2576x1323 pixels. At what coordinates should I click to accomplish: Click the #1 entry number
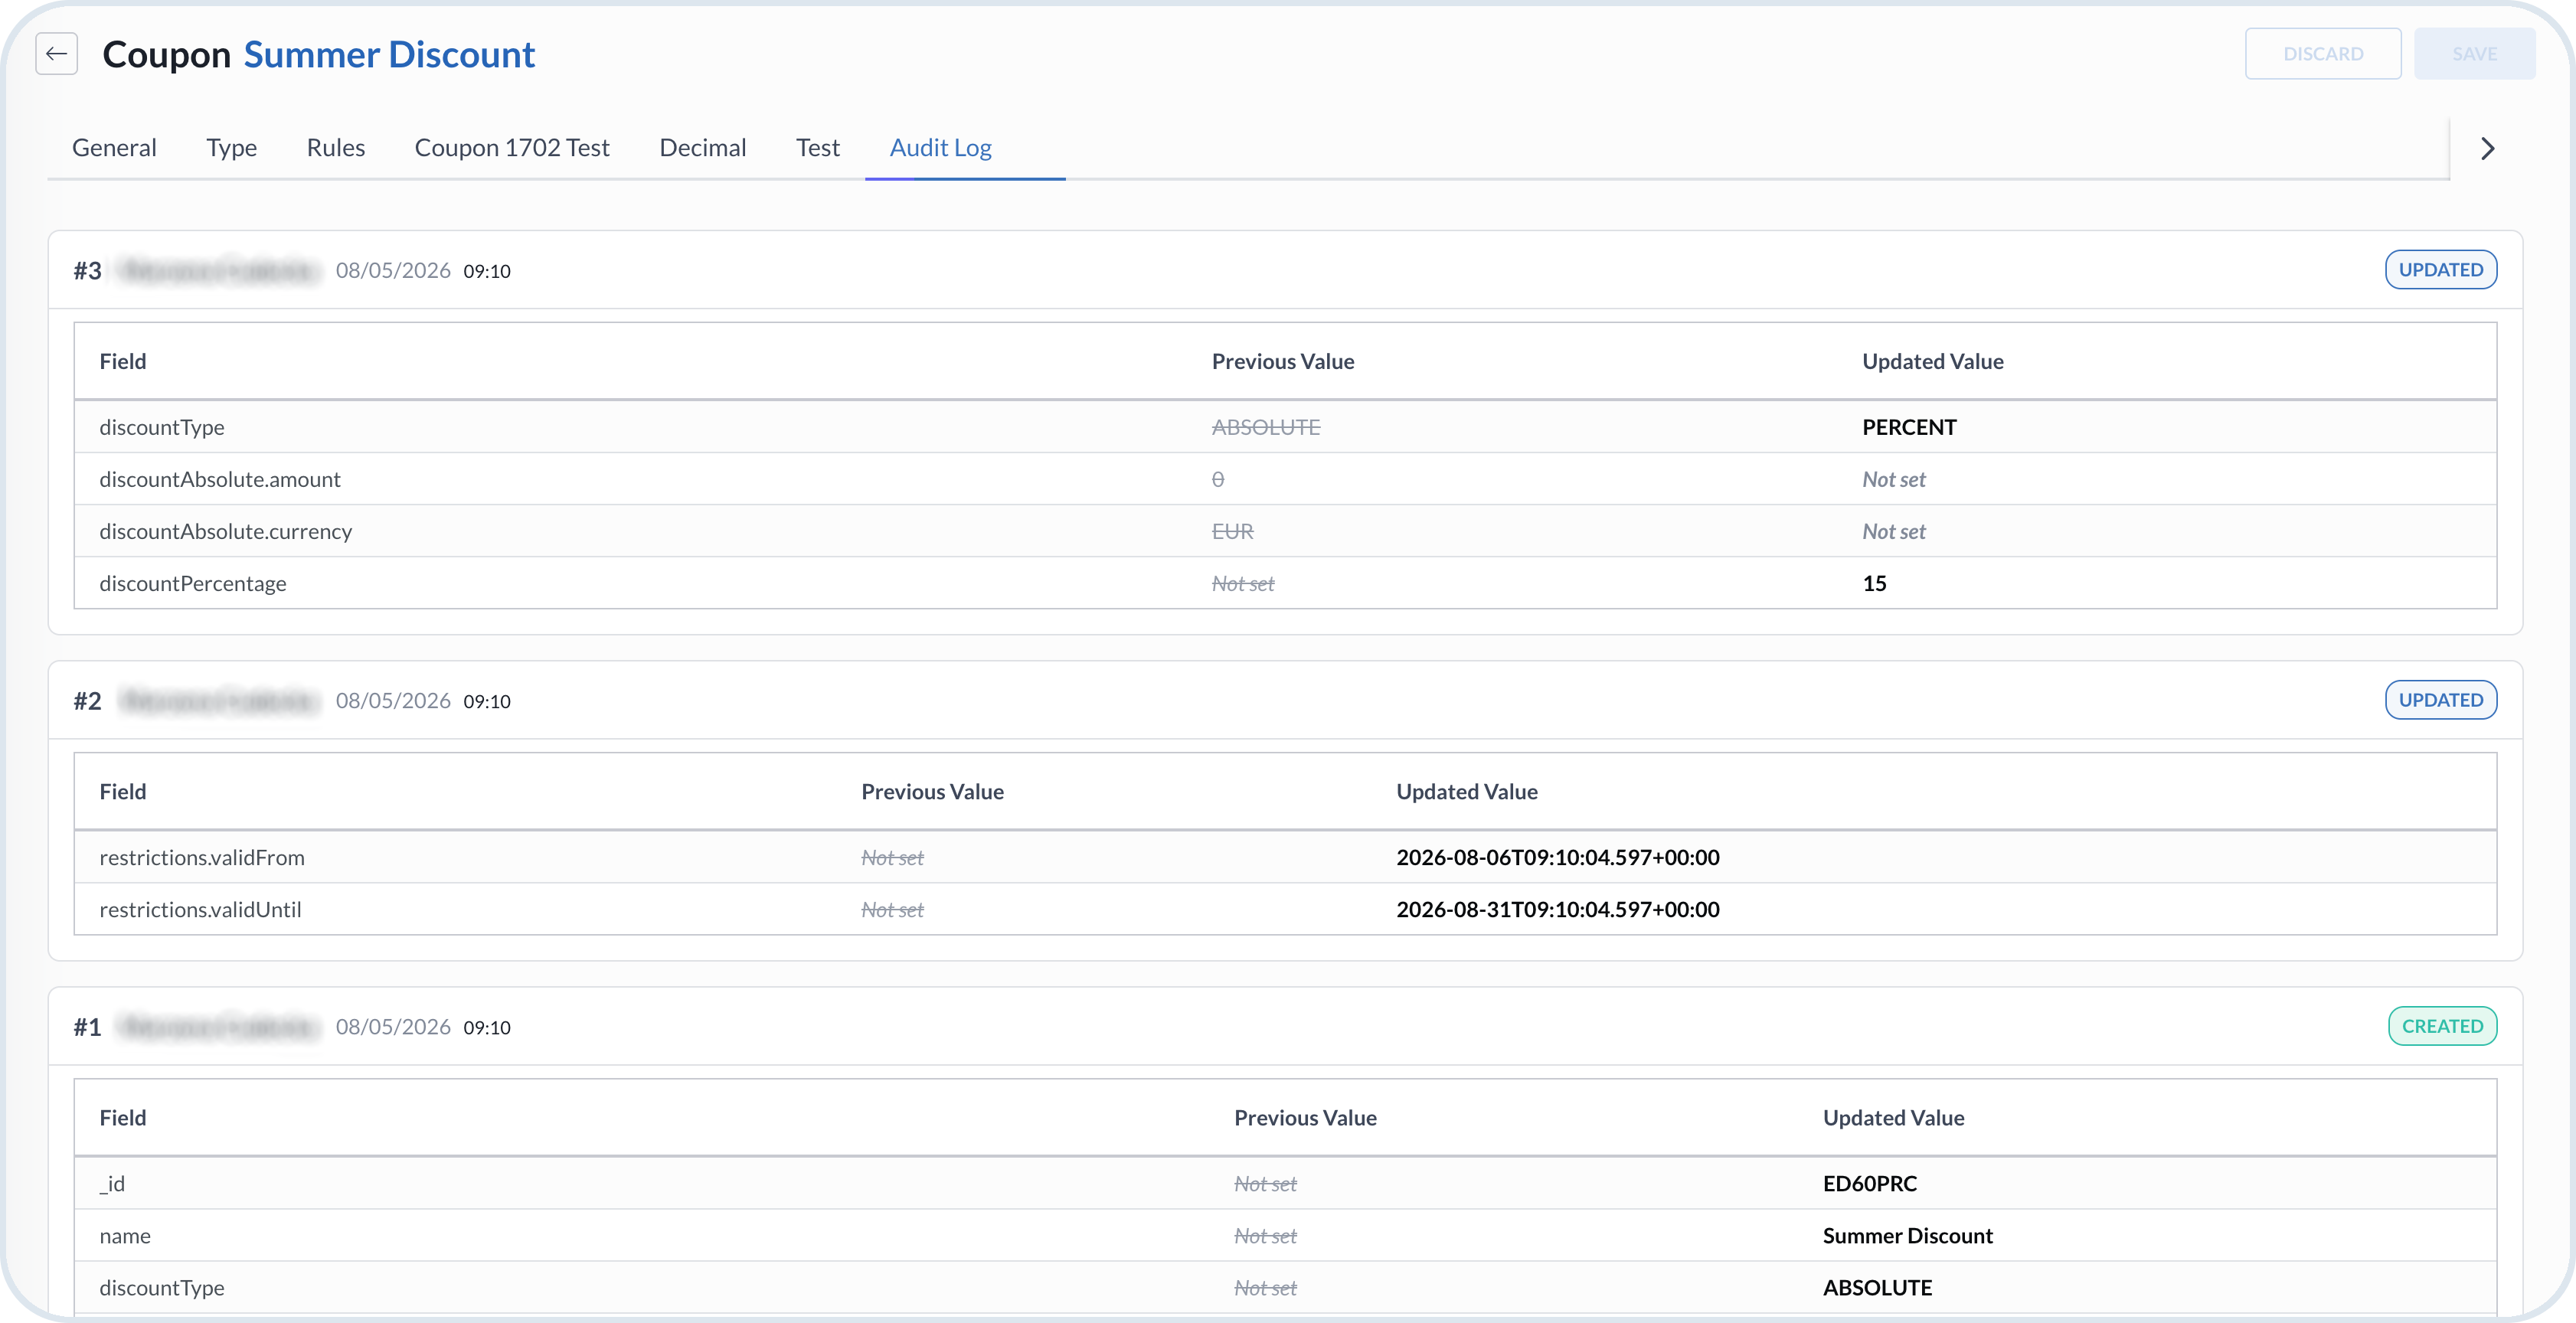87,1027
